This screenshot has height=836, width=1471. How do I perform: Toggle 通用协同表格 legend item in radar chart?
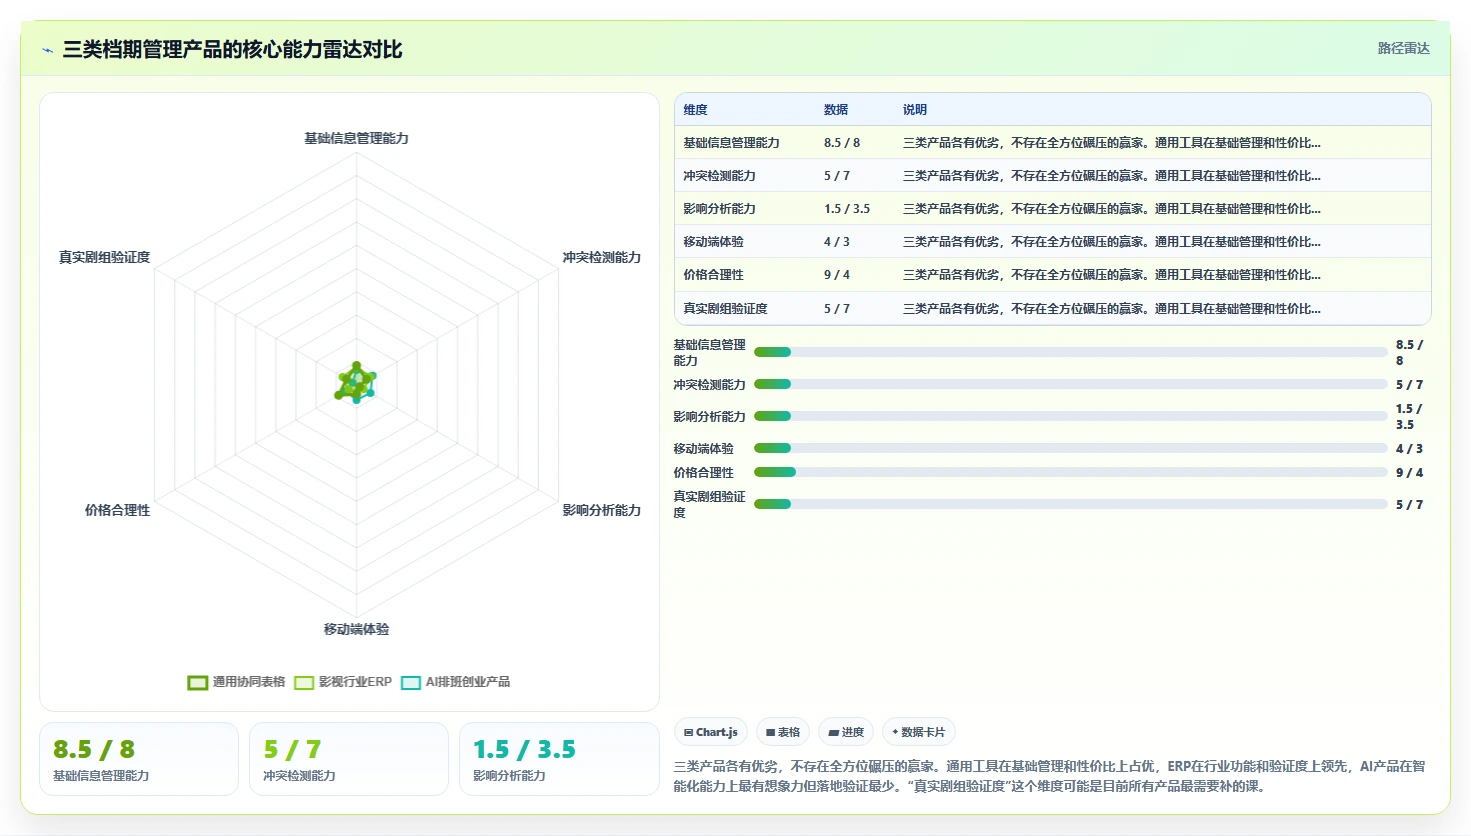237,682
